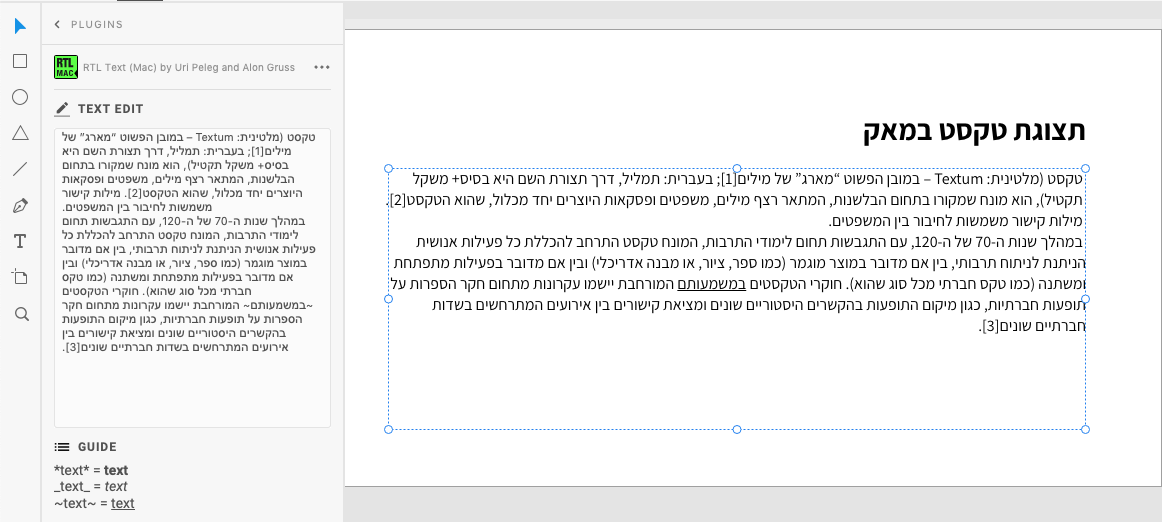The width and height of the screenshot is (1162, 522).
Task: Click the right-middle handle of the text box
Action: tap(1086, 299)
